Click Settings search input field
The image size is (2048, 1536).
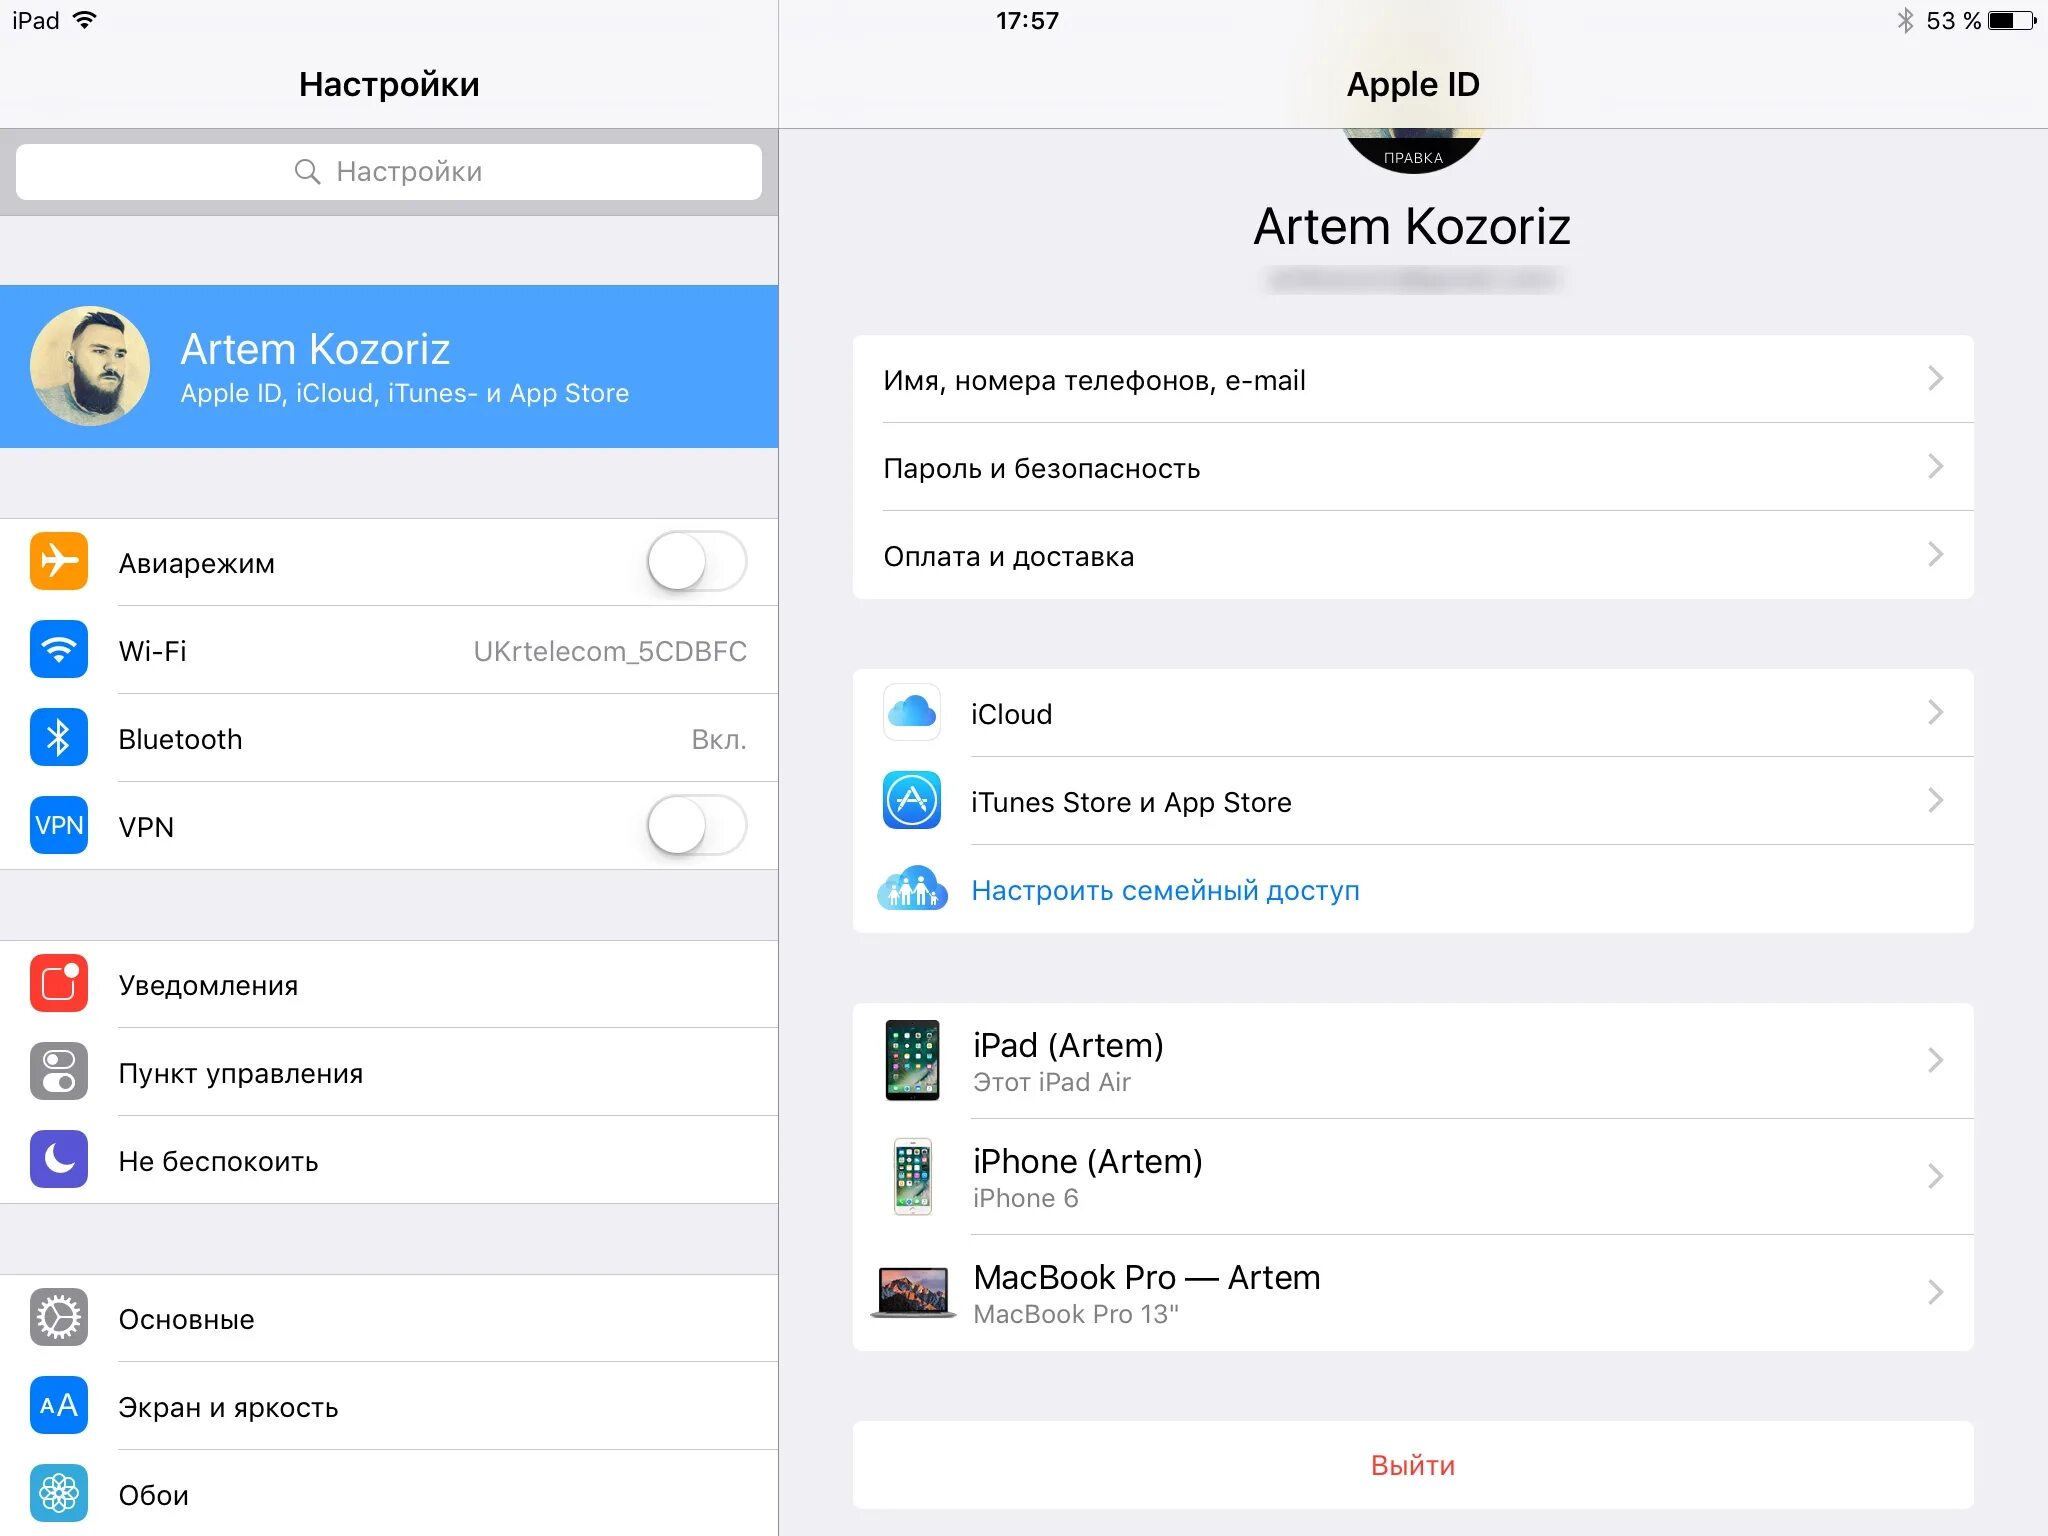(x=393, y=169)
